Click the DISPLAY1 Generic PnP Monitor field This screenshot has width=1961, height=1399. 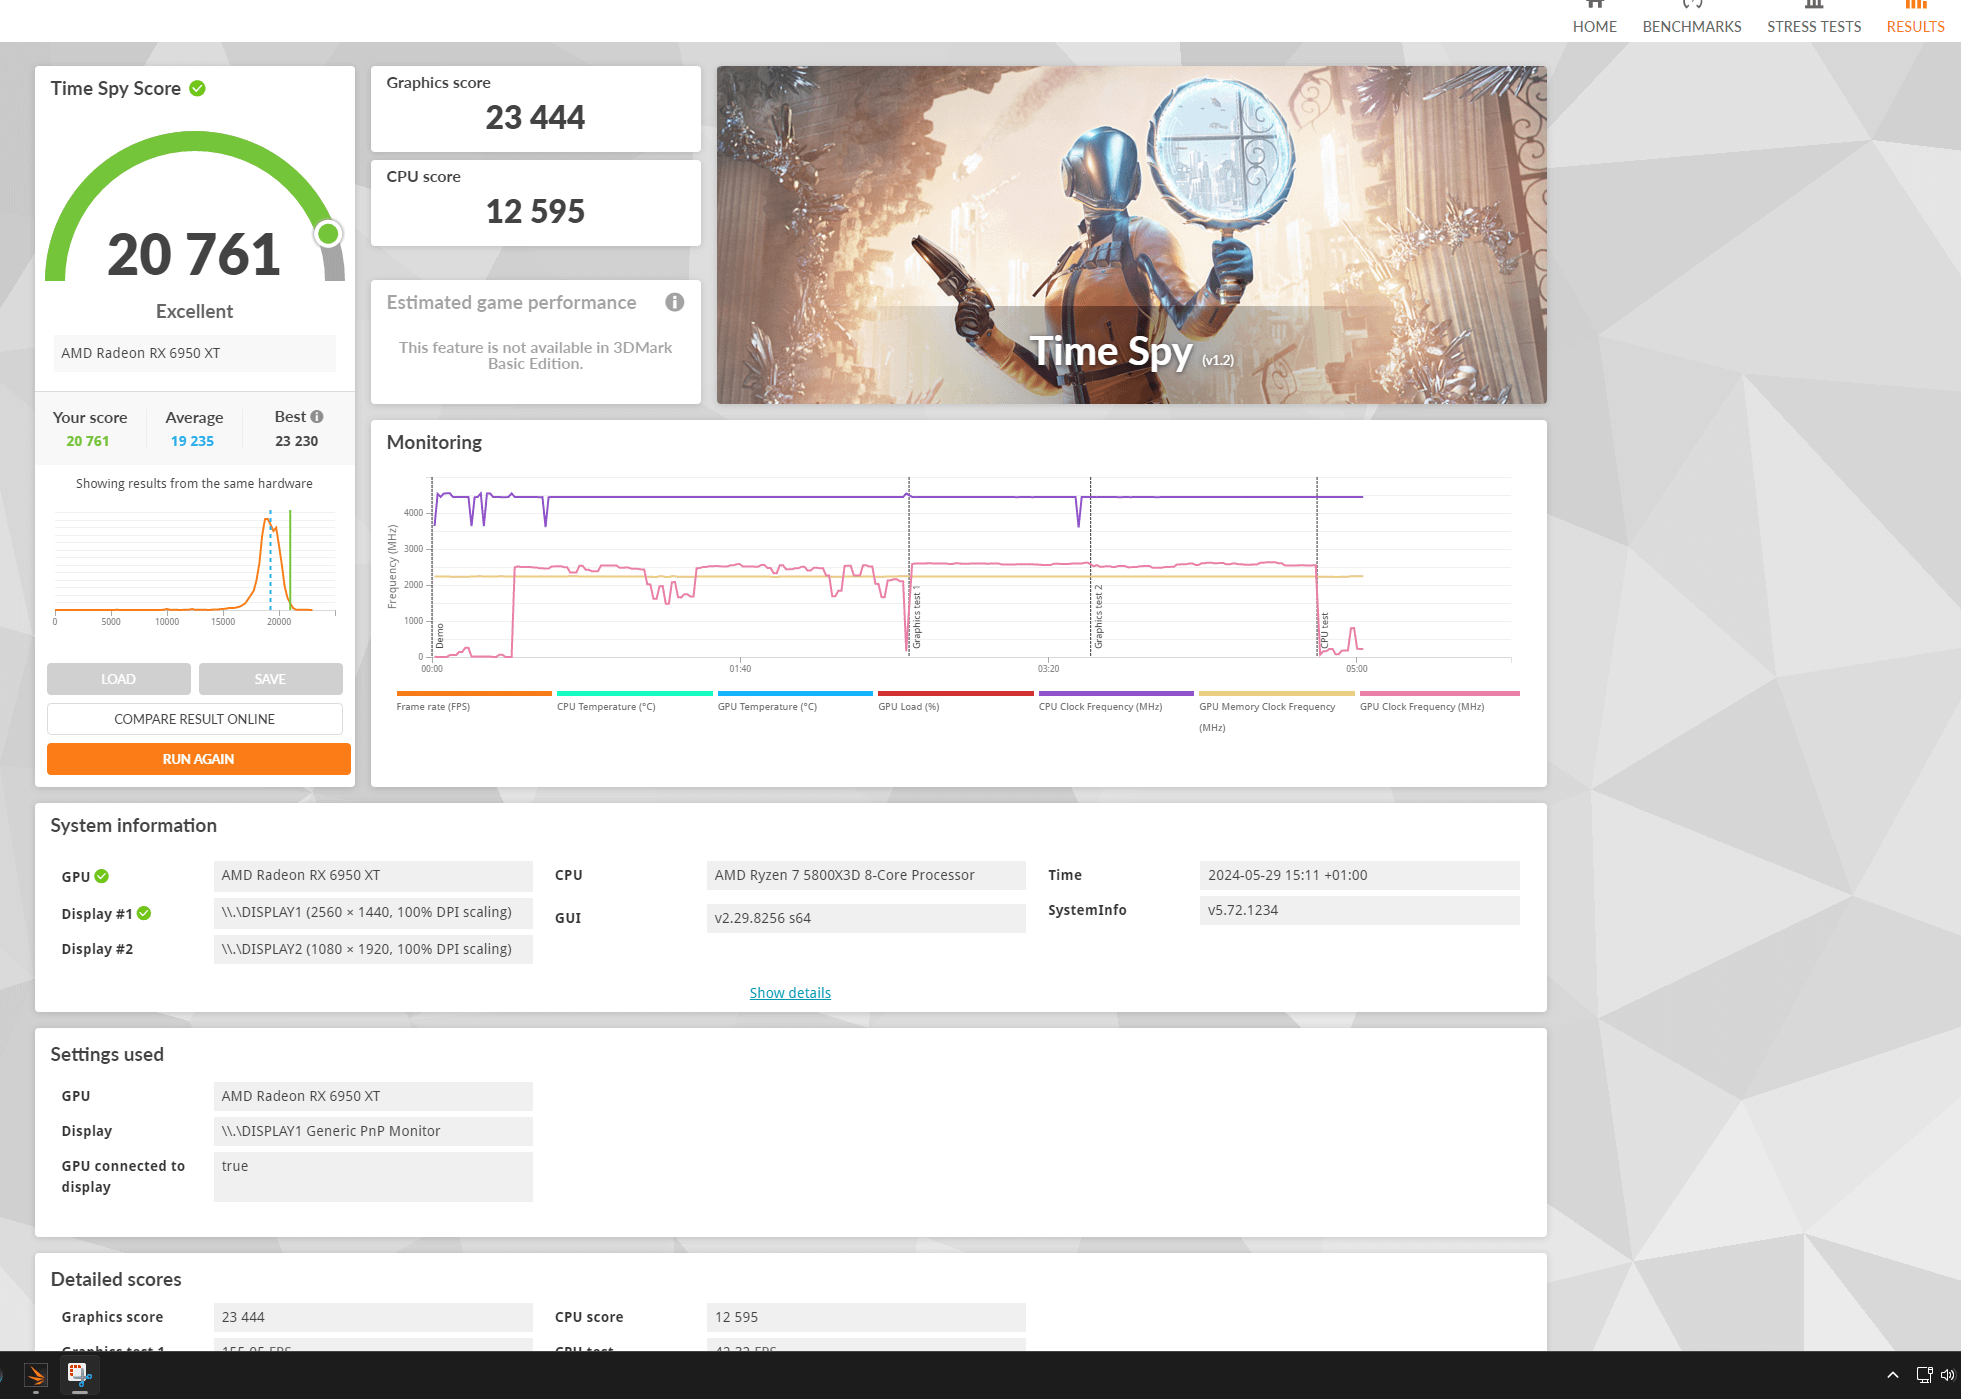click(x=373, y=1131)
